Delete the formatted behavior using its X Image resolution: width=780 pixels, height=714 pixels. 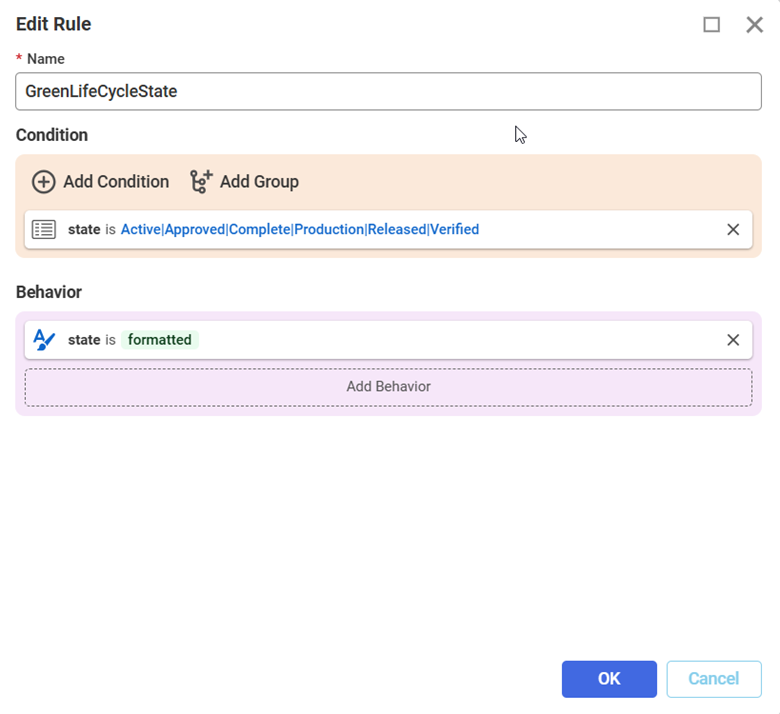[x=733, y=340]
